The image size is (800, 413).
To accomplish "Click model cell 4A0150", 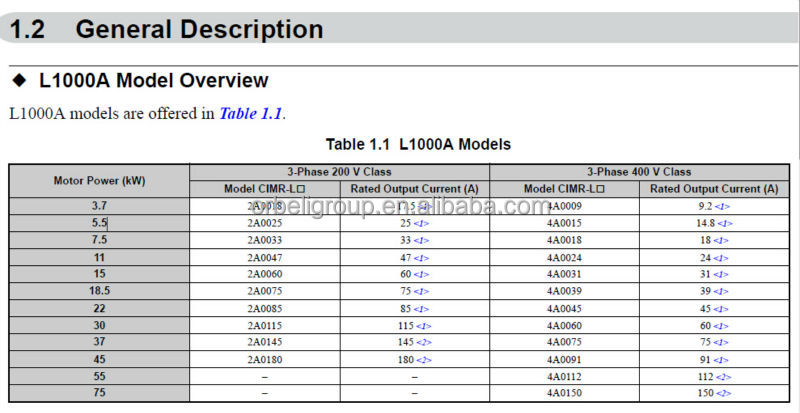I will tap(564, 393).
